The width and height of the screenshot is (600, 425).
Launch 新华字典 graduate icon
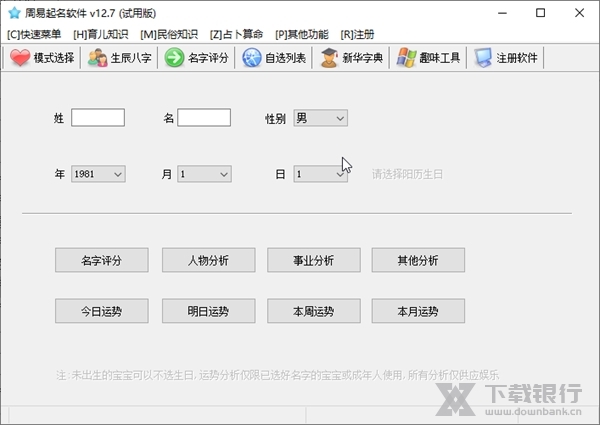point(329,58)
